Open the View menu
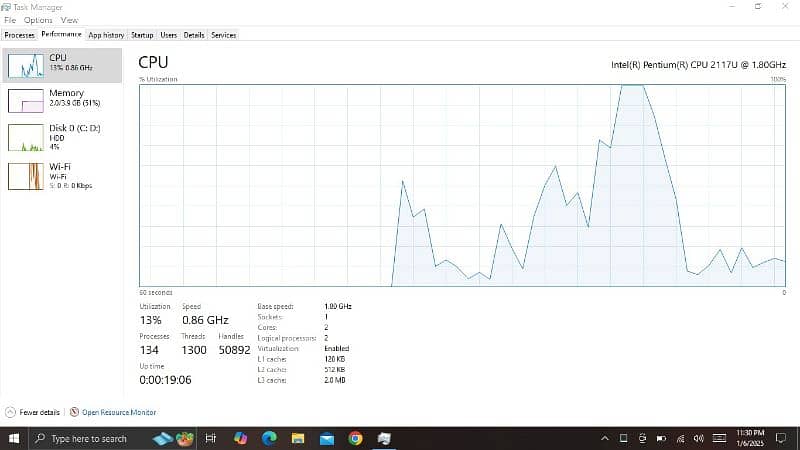This screenshot has height=450, width=800. [69, 20]
